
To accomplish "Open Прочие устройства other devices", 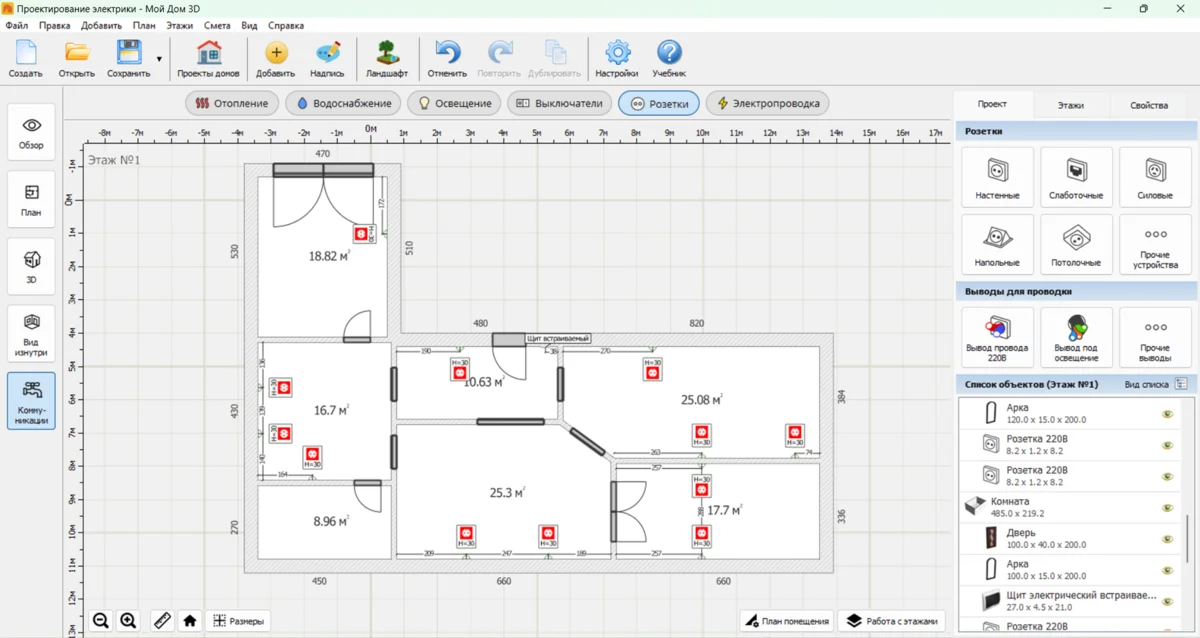I will [1155, 245].
